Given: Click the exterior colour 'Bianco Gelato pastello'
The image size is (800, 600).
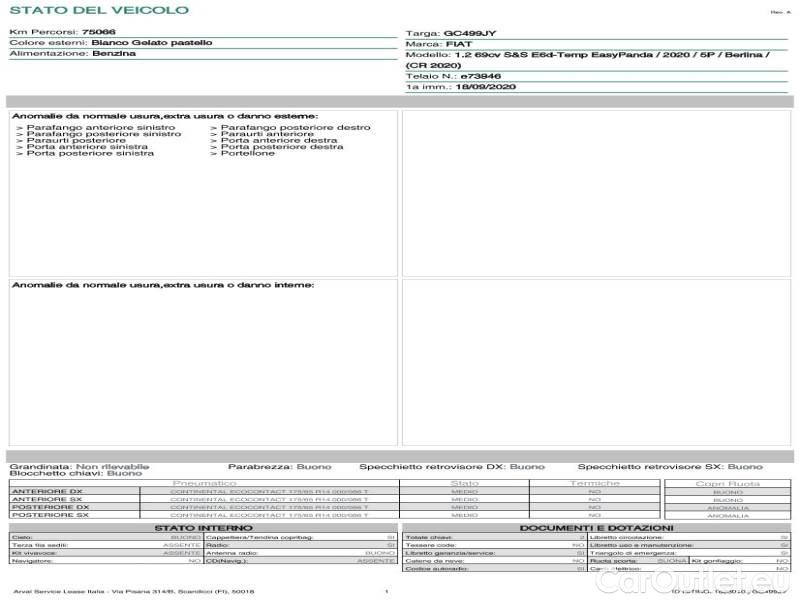Looking at the screenshot, I should [x=152, y=43].
